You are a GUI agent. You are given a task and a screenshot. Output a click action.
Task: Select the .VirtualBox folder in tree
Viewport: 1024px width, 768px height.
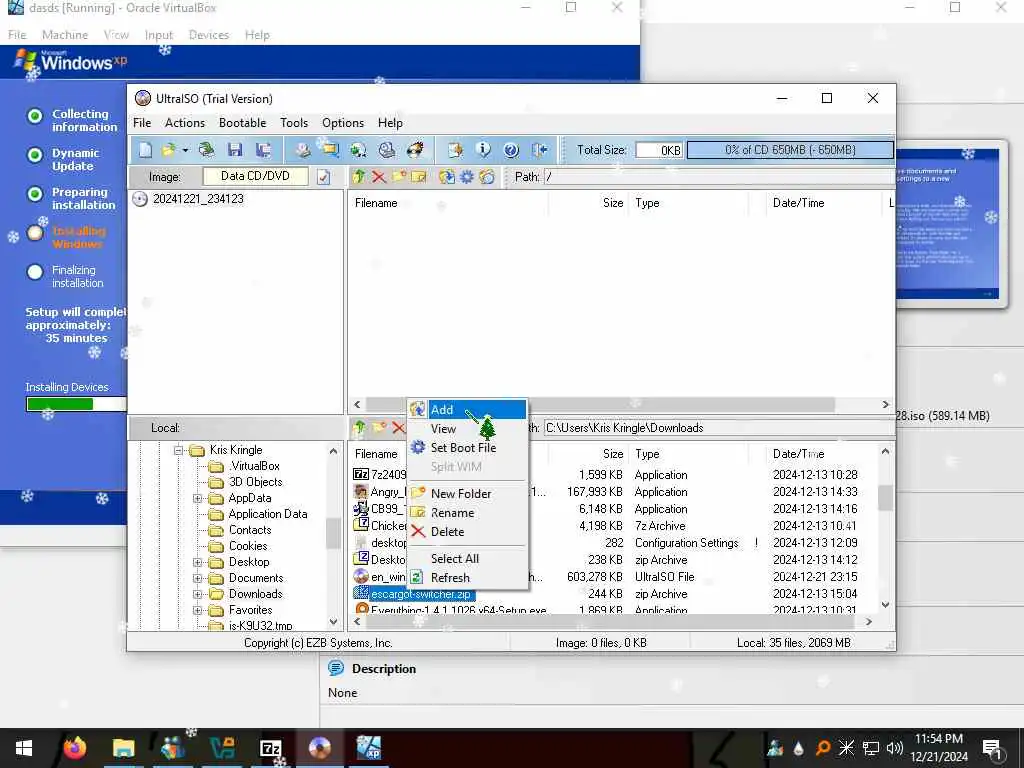[x=254, y=466]
